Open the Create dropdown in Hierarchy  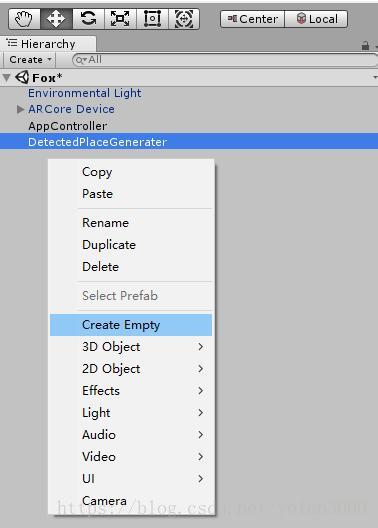tap(30, 60)
